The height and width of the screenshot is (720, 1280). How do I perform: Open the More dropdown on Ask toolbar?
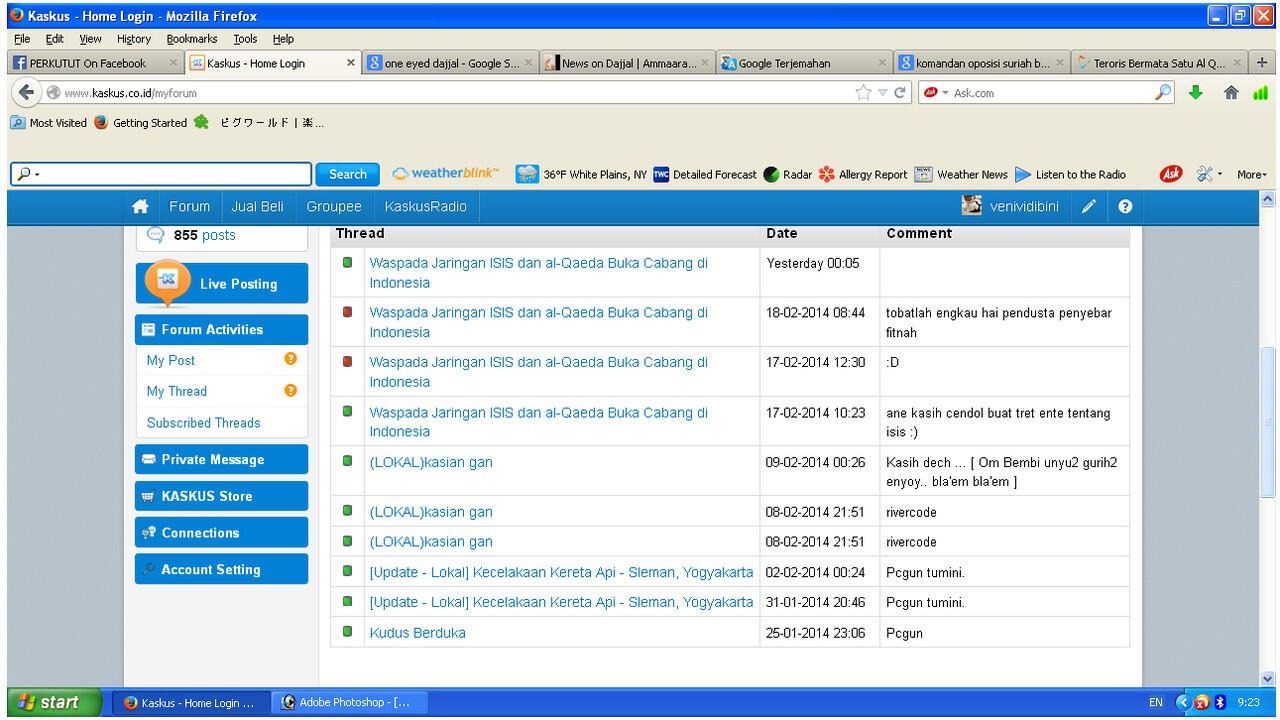[x=1252, y=174]
